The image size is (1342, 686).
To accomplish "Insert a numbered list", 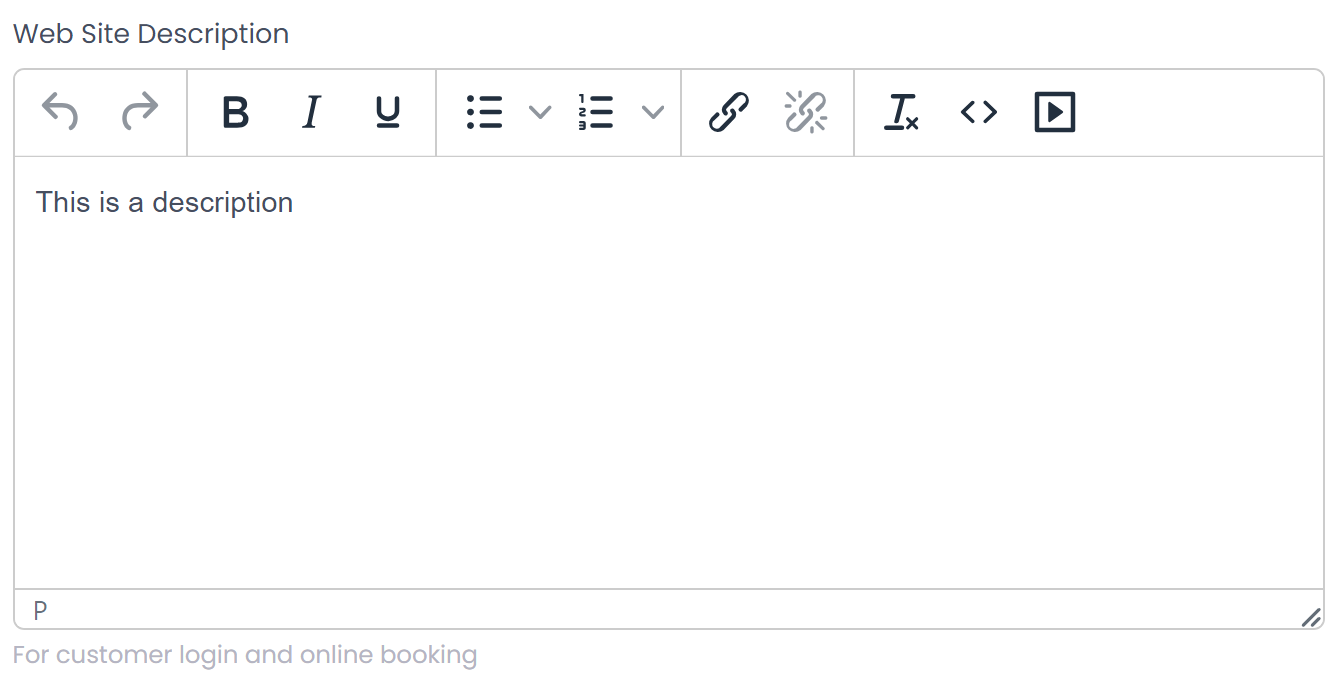I will click(597, 112).
